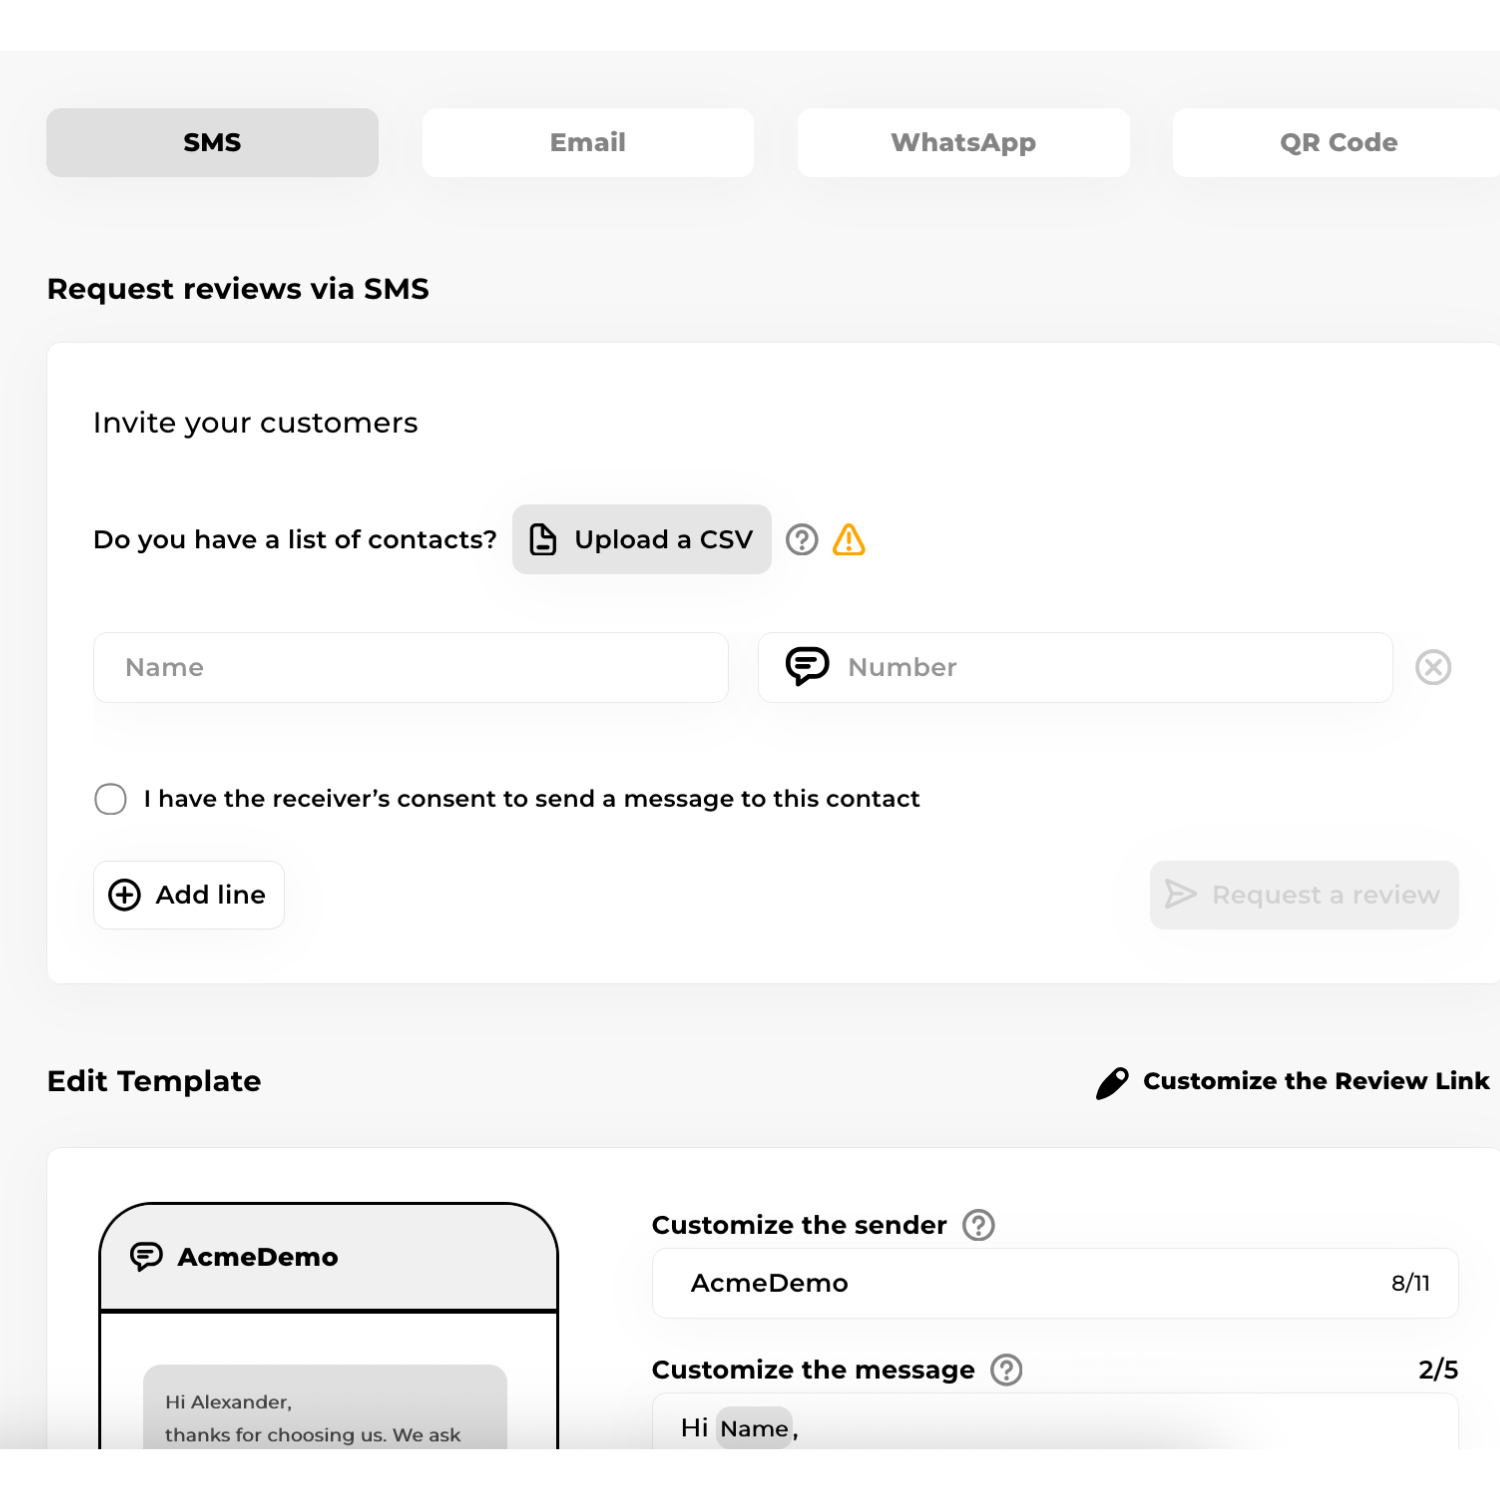
Task: Click the CSV upload help question icon
Action: tap(801, 540)
